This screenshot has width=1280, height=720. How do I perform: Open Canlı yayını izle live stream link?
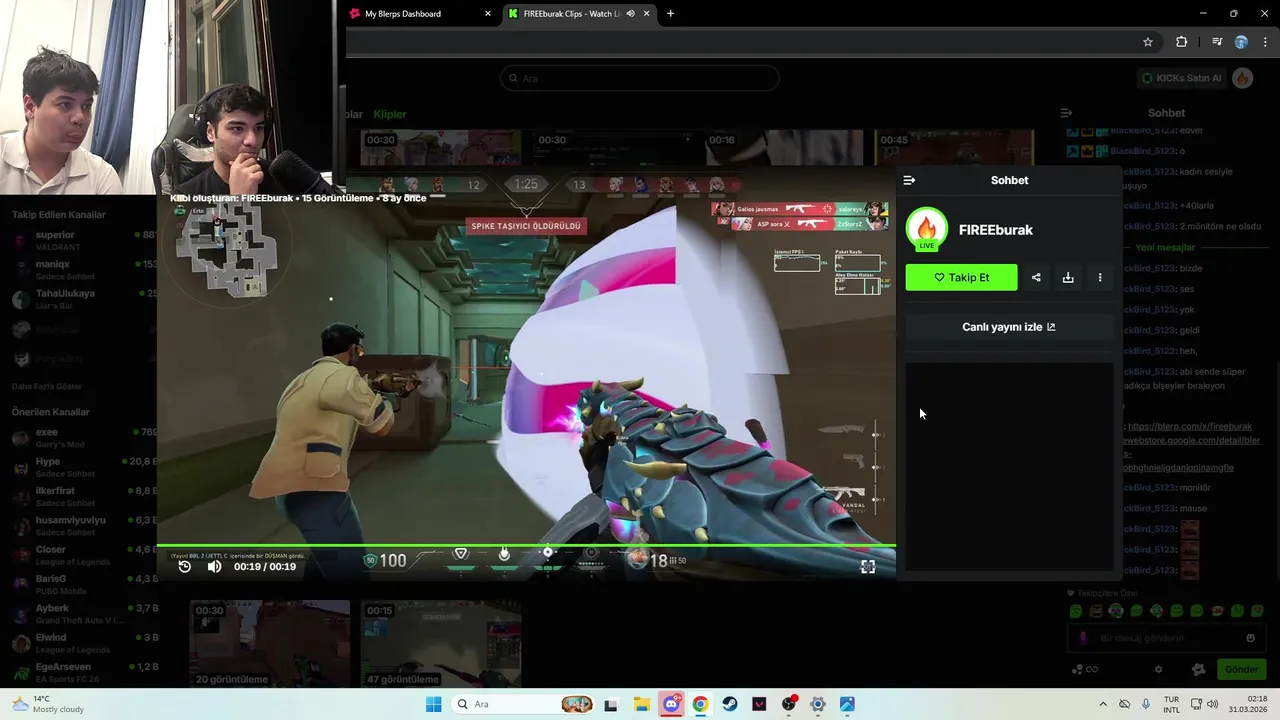(x=1009, y=327)
